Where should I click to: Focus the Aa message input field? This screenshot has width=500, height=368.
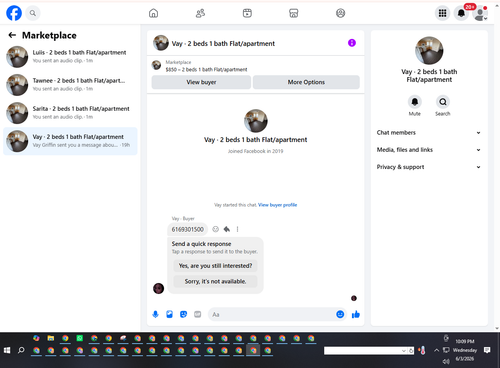[x=272, y=314]
